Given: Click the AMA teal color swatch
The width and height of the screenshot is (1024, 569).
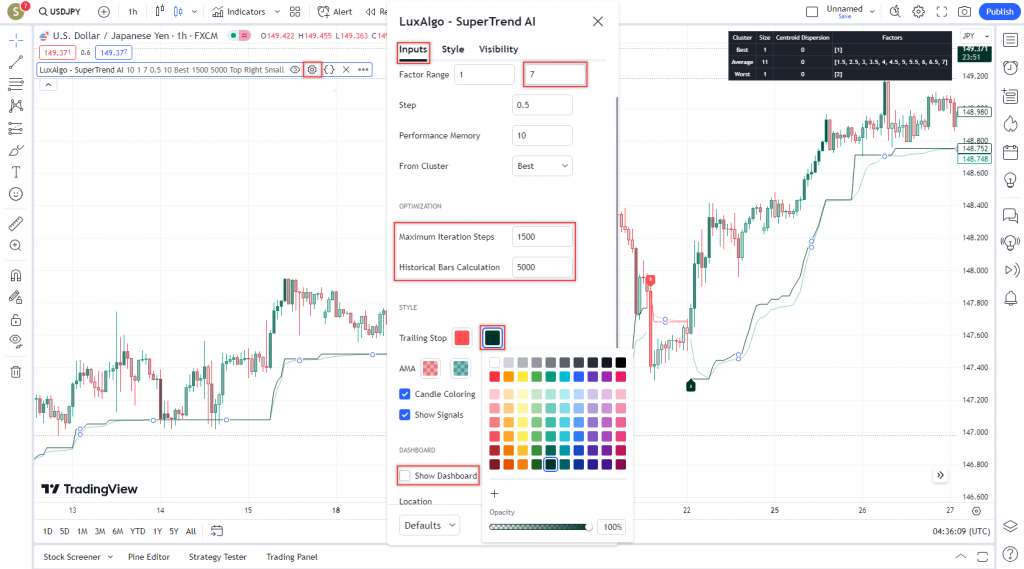Looking at the screenshot, I should pyautogui.click(x=460, y=368).
